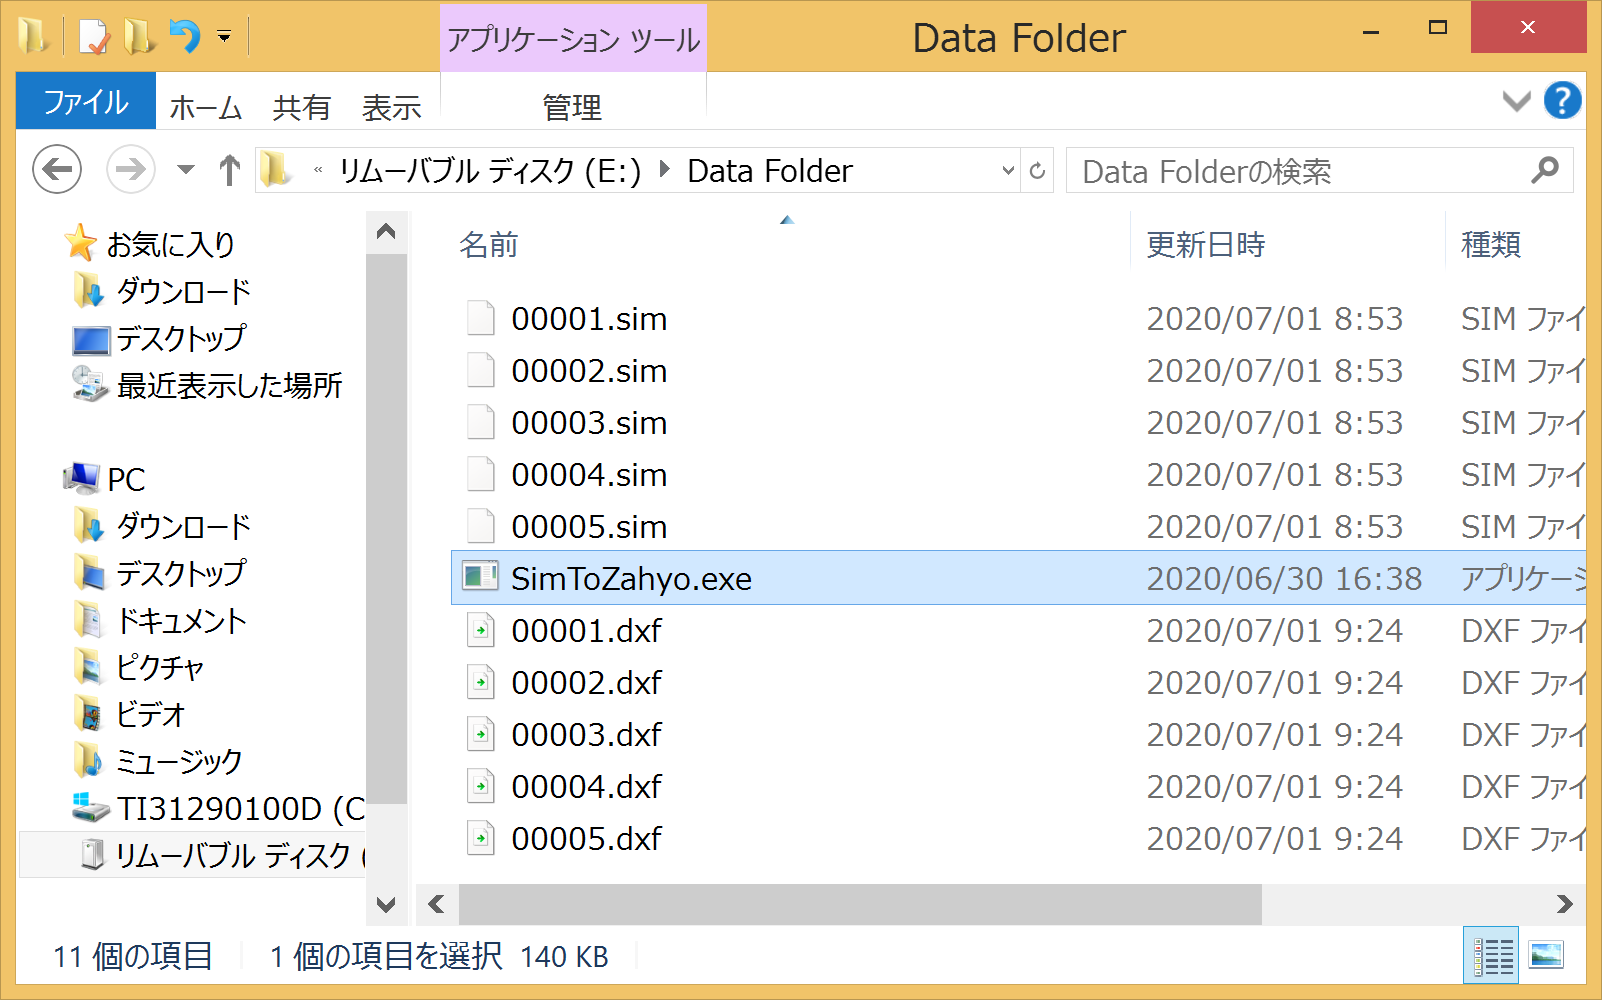Select the アプリケーション ツール contextual tab
This screenshot has height=1000, width=1602.
coord(573,39)
